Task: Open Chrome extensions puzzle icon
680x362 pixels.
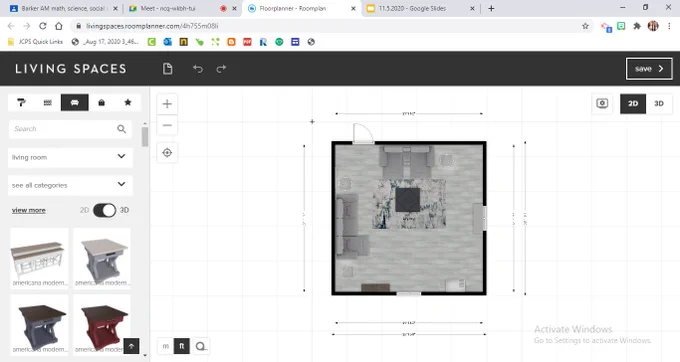Action: click(x=637, y=26)
